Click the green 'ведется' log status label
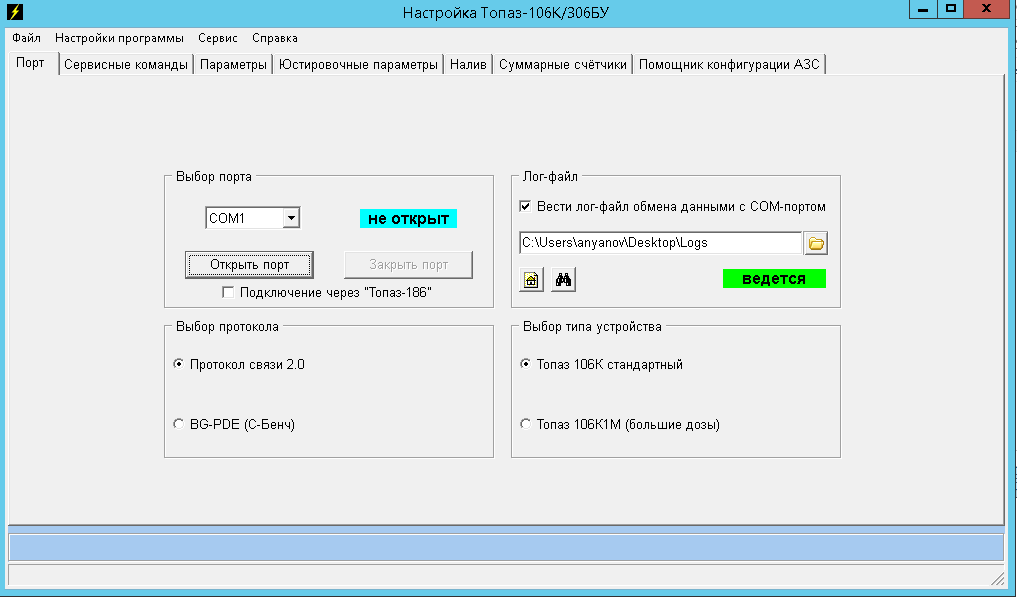The width and height of the screenshot is (1017, 597). (x=774, y=278)
